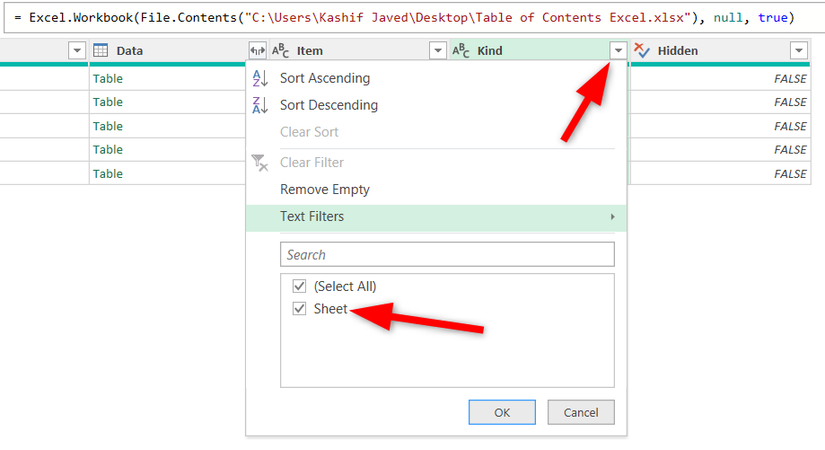Cancel the filter dialog

point(581,412)
